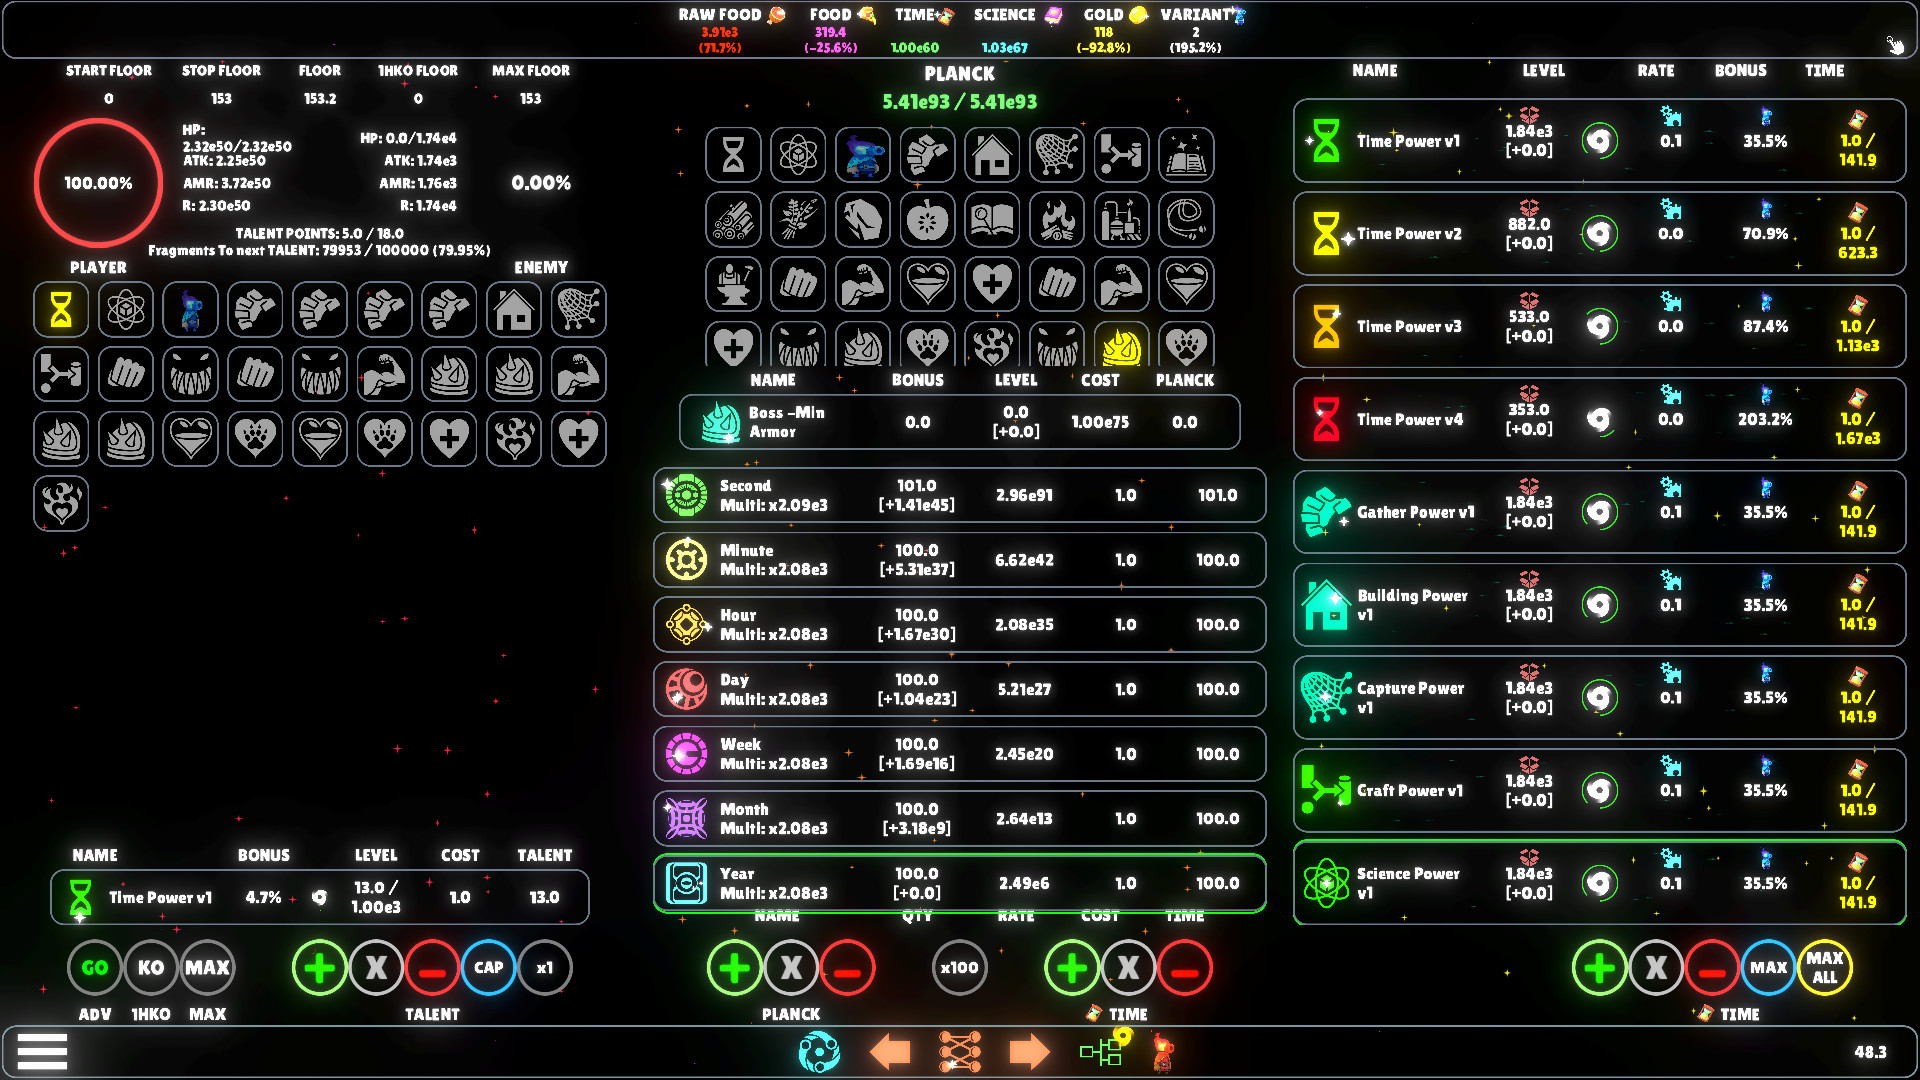
Task: Select the hourglass icon in the Planck grid
Action: coord(733,155)
